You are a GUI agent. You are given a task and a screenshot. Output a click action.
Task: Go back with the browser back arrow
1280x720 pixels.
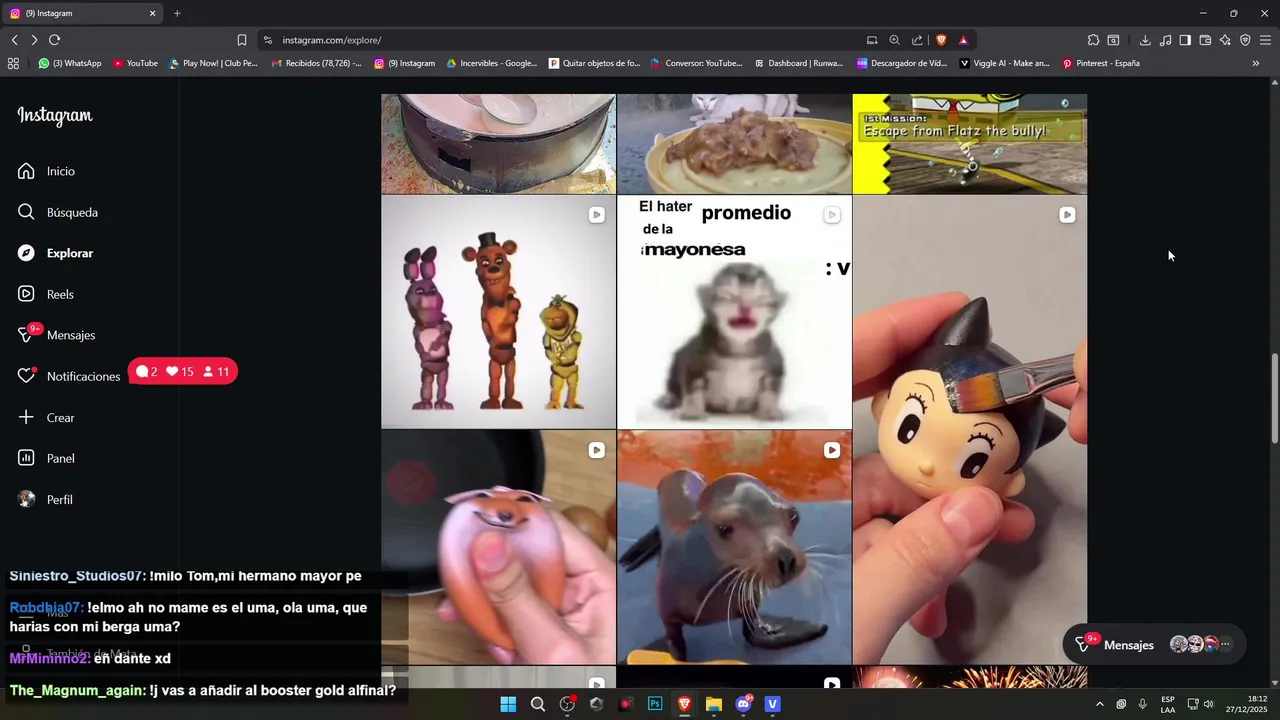pyautogui.click(x=14, y=40)
